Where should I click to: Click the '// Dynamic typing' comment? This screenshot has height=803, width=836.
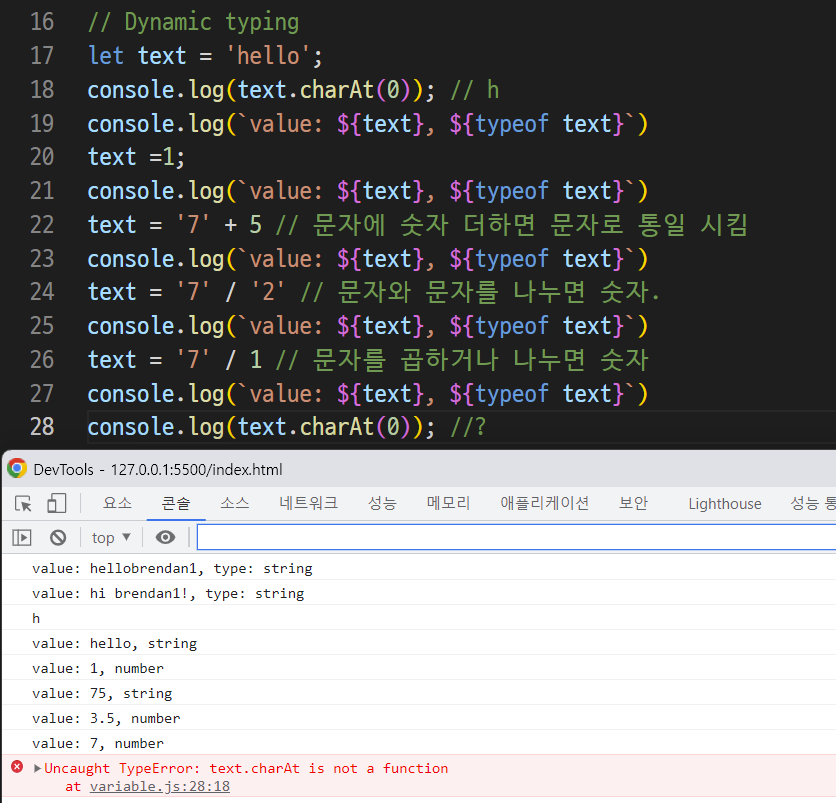click(193, 22)
